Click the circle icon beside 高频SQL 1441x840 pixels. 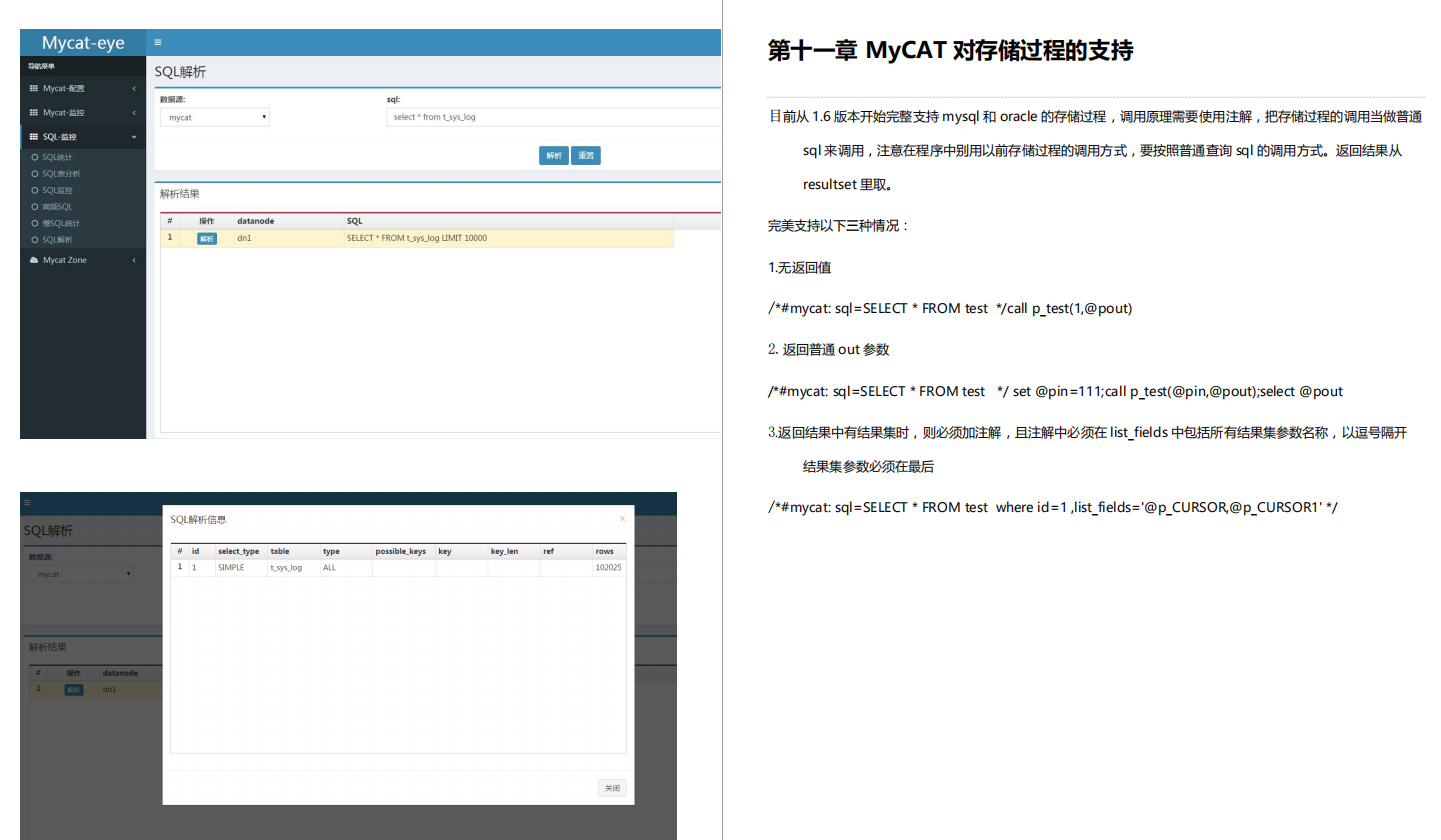tap(35, 207)
